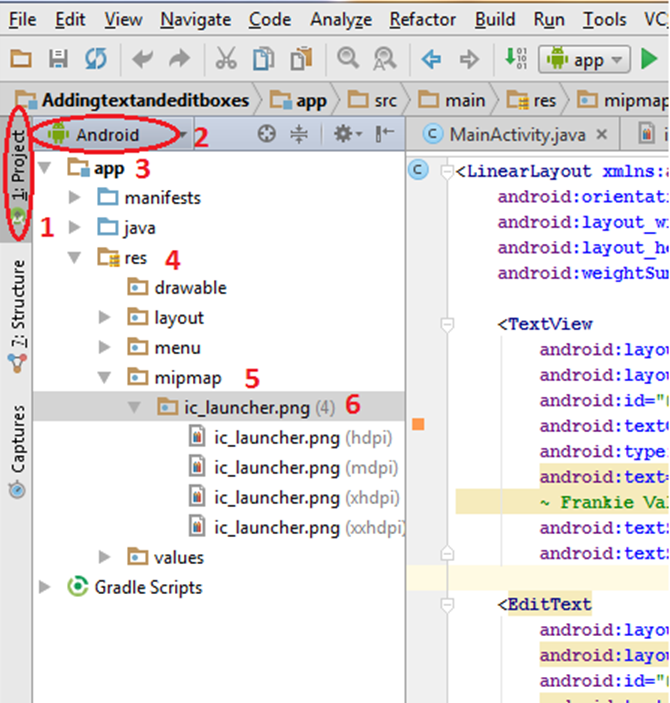
Task: Open the Run menu
Action: tap(549, 20)
